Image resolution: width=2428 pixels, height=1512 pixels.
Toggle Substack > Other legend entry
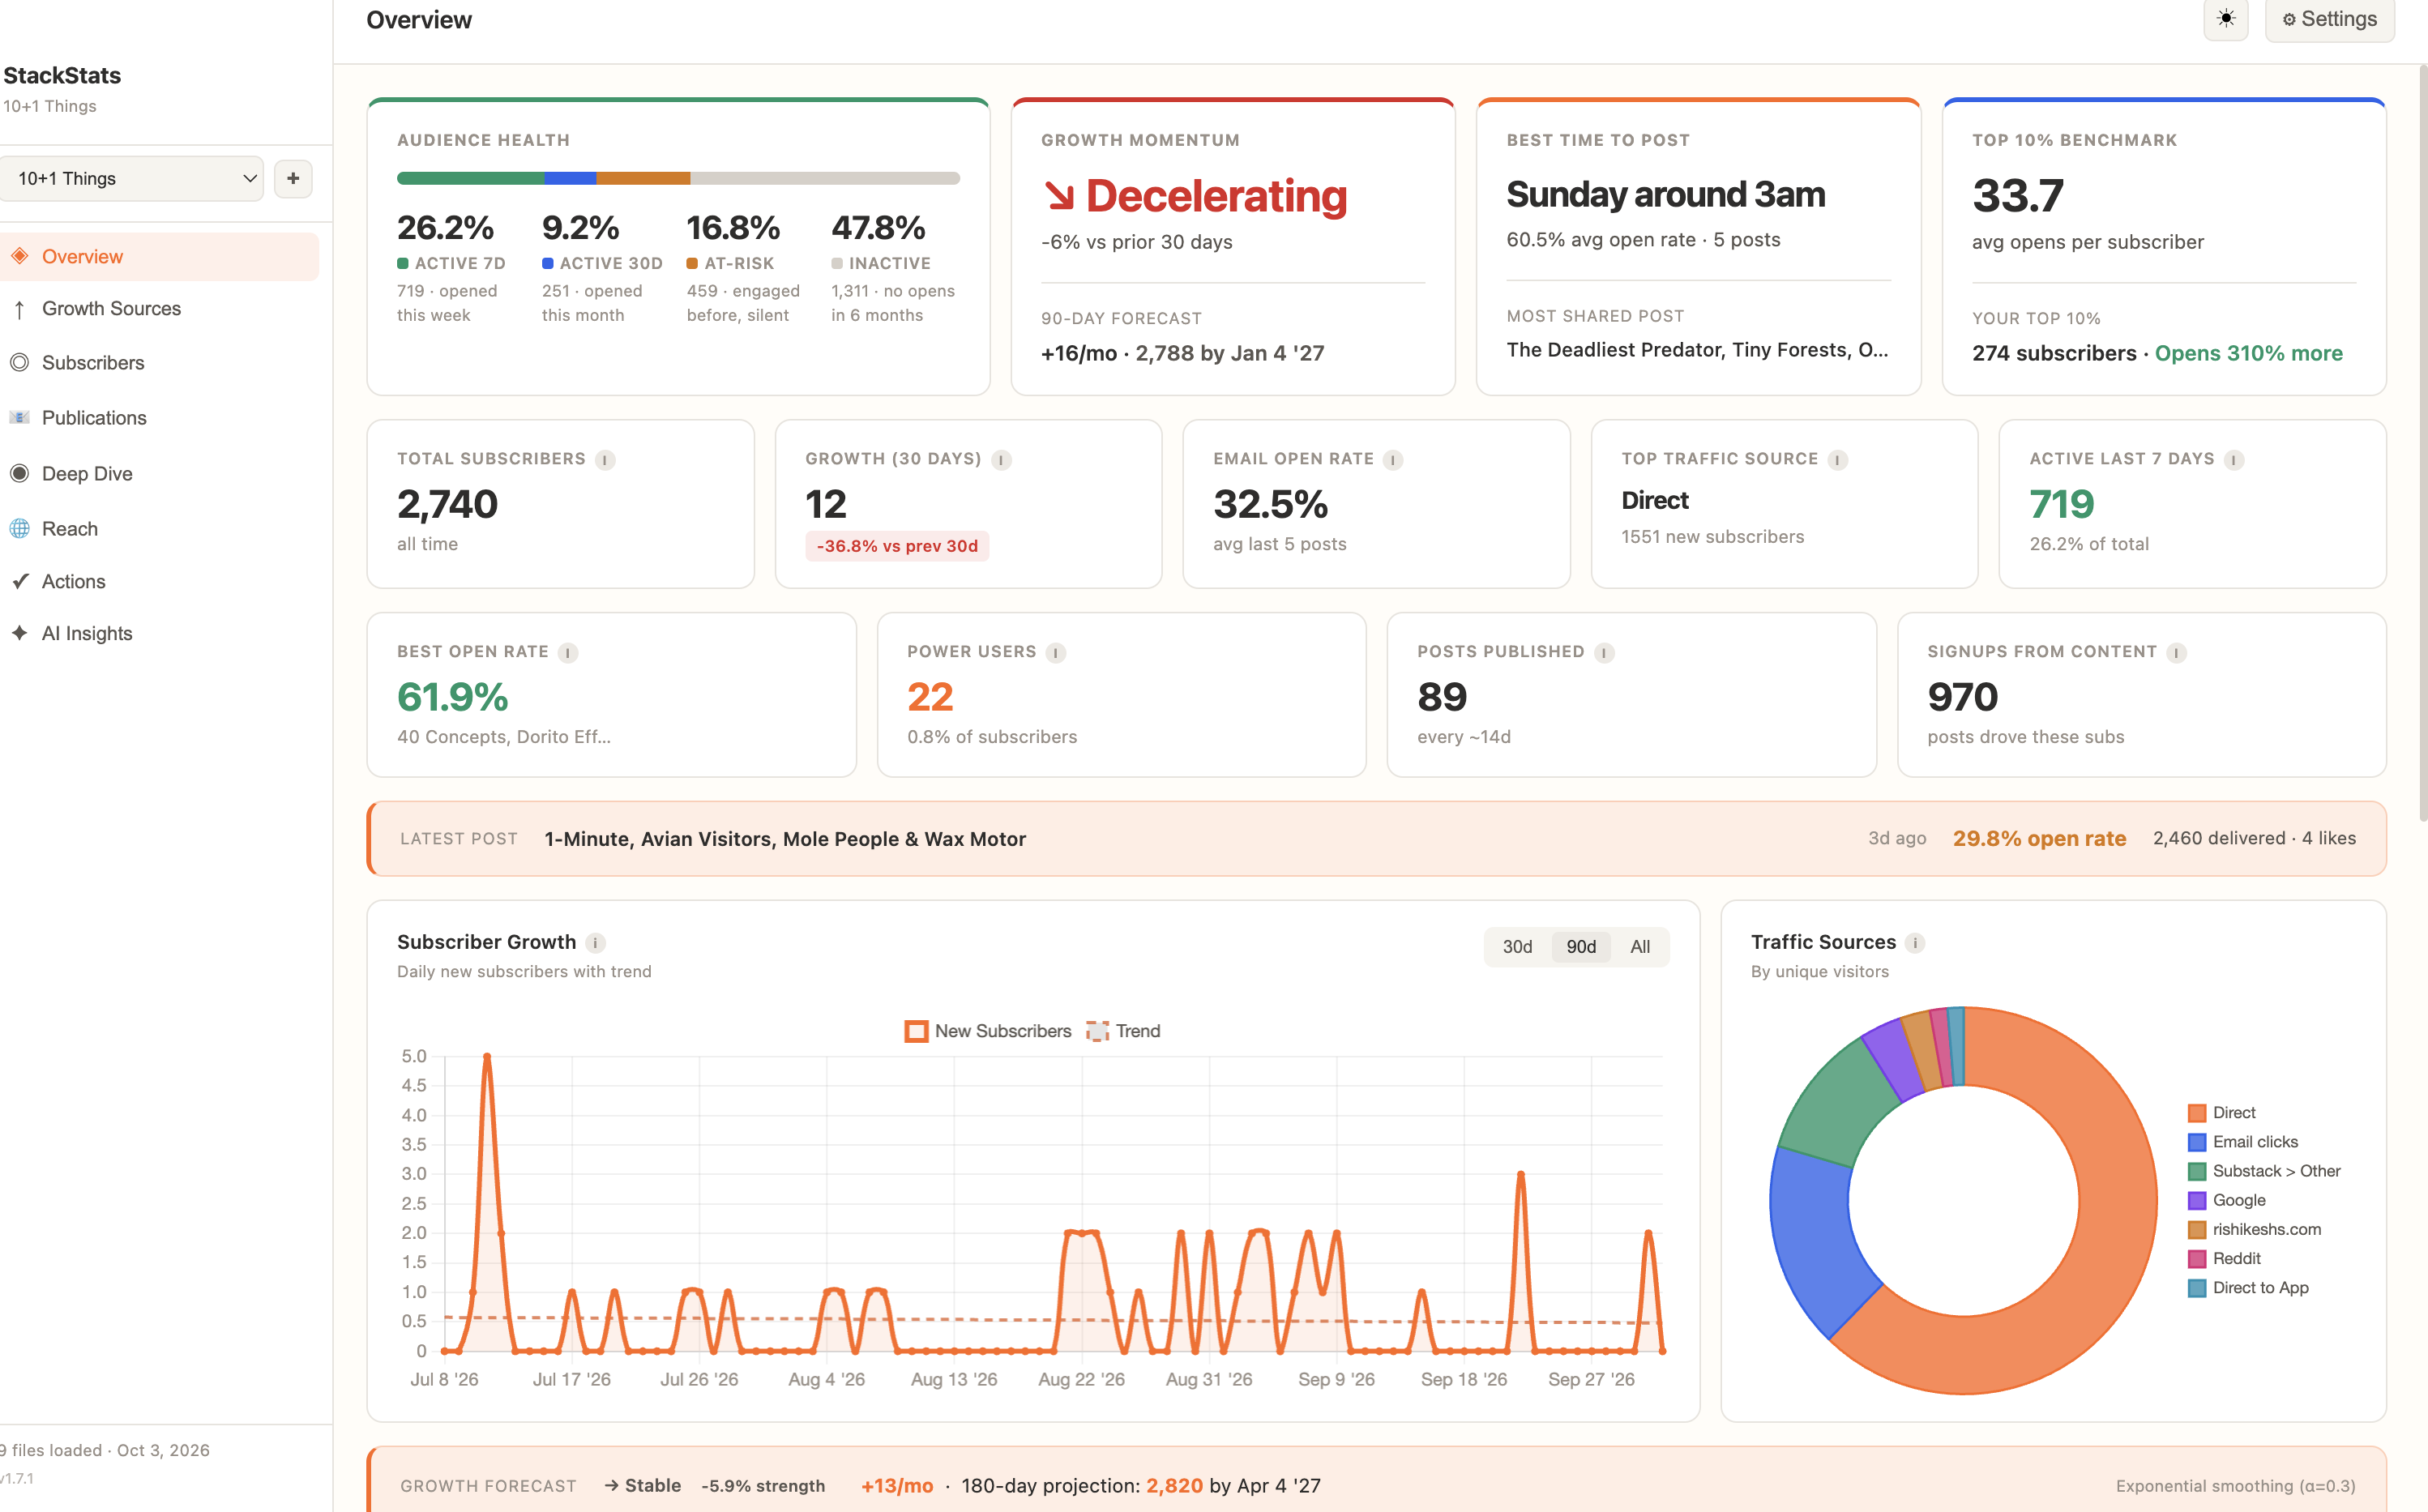pyautogui.click(x=2264, y=1171)
